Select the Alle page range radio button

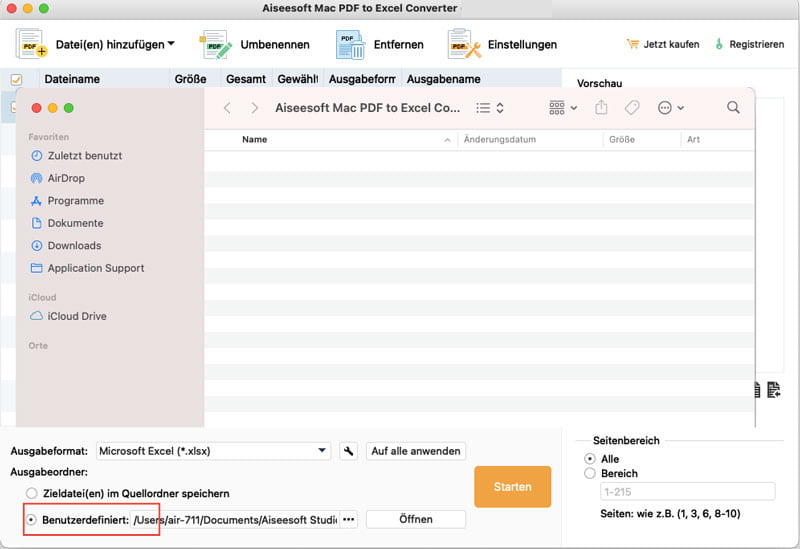point(590,459)
